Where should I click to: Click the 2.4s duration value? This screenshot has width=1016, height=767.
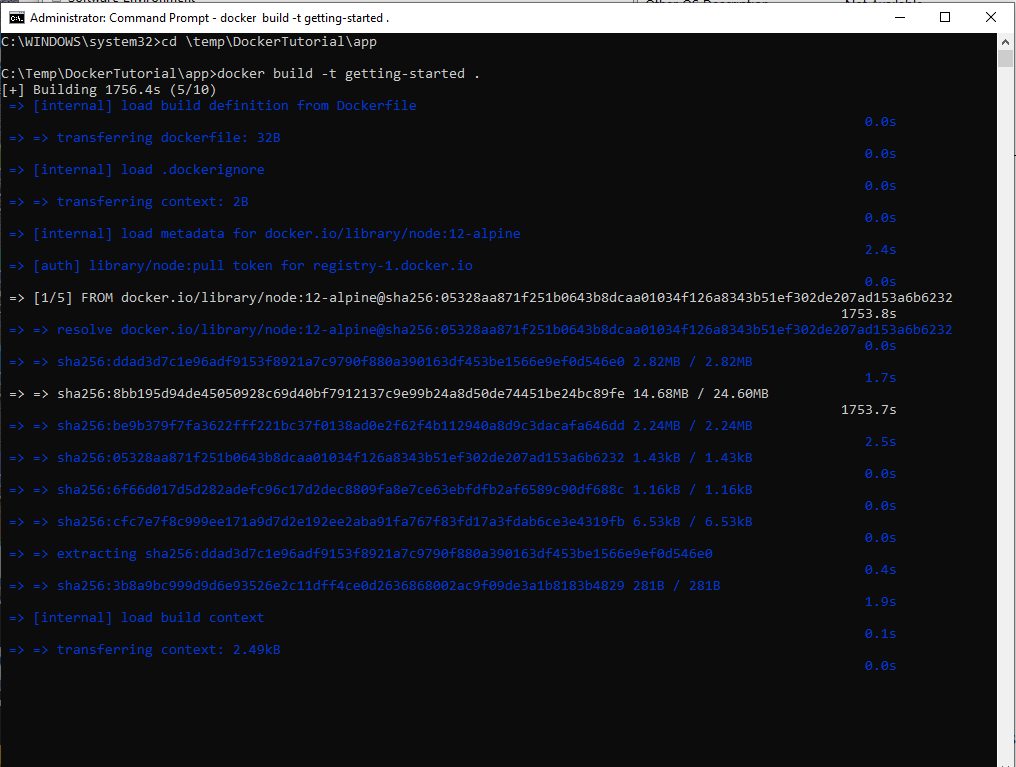(x=881, y=250)
